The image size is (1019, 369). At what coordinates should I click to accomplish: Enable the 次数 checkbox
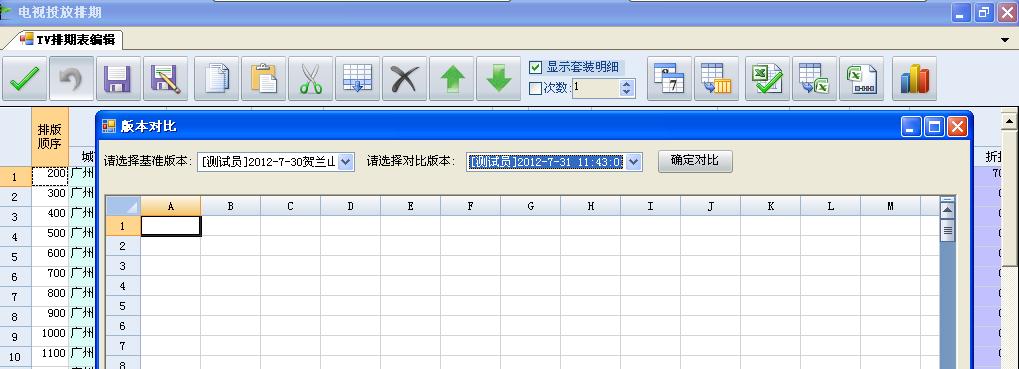pyautogui.click(x=535, y=88)
